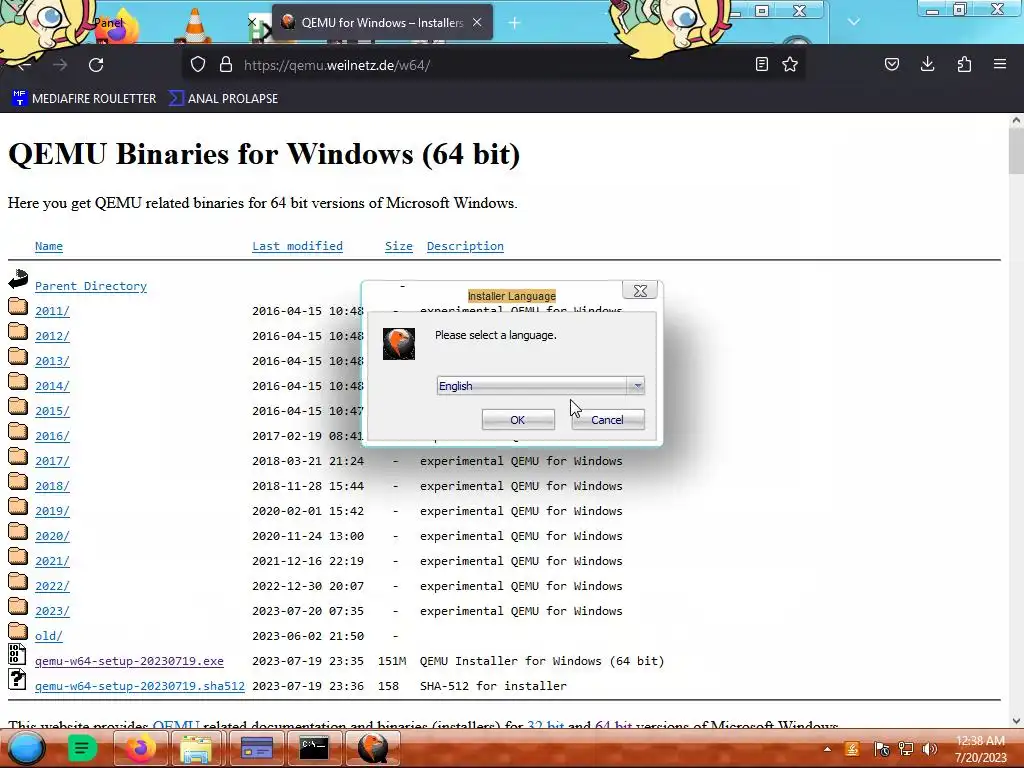Click the address bar URL field
Screen dimensions: 1024x768
[493, 65]
